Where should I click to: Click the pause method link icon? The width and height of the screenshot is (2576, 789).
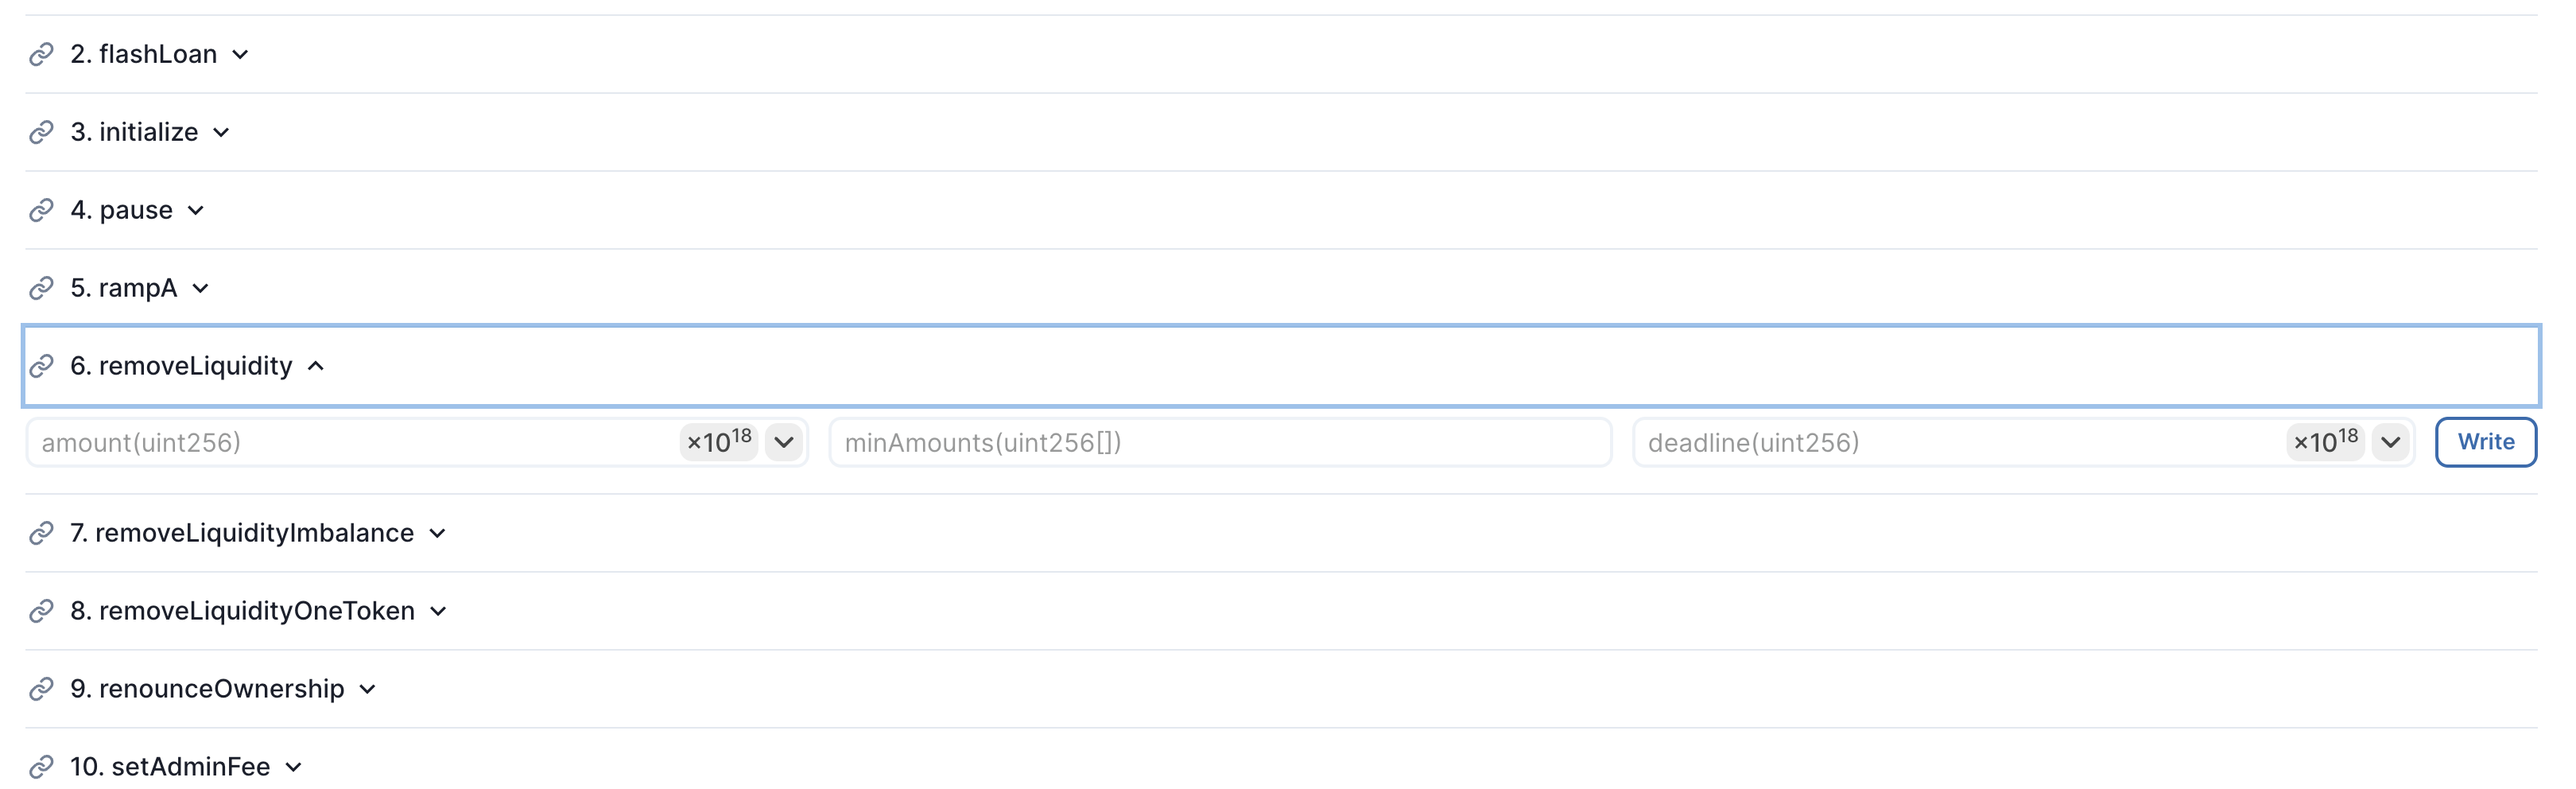(41, 210)
